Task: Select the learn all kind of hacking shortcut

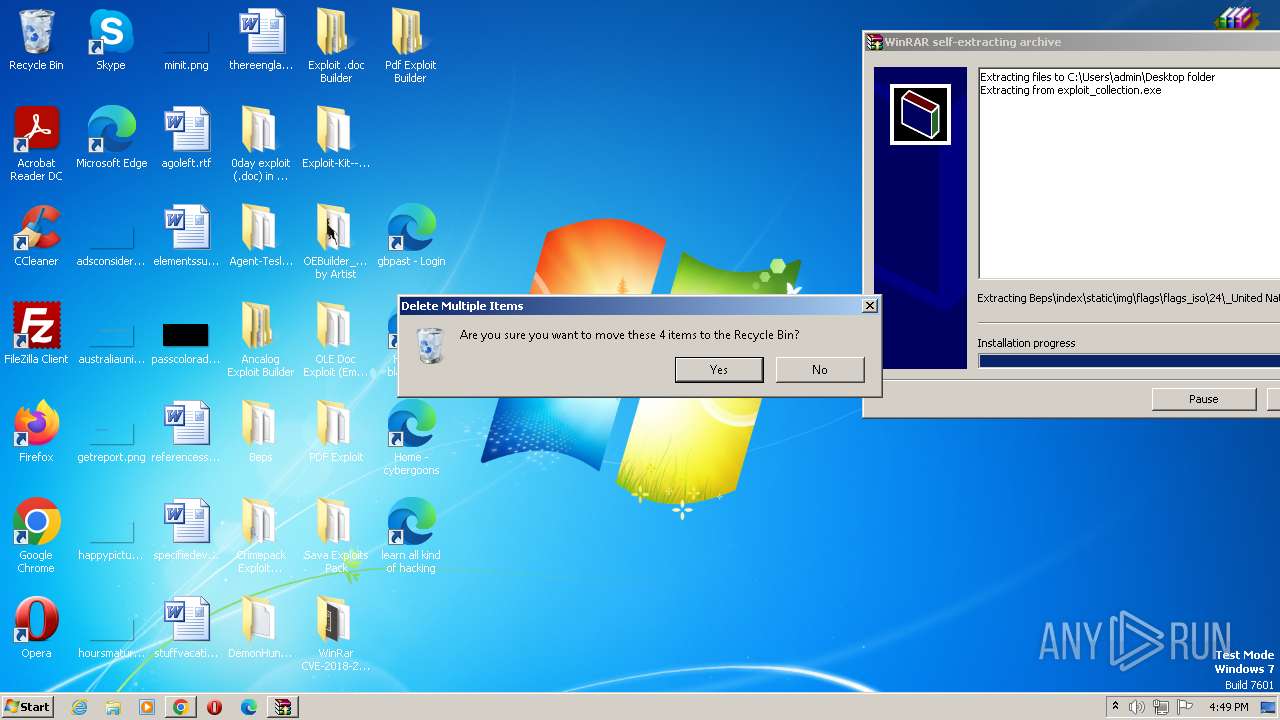Action: click(x=411, y=536)
